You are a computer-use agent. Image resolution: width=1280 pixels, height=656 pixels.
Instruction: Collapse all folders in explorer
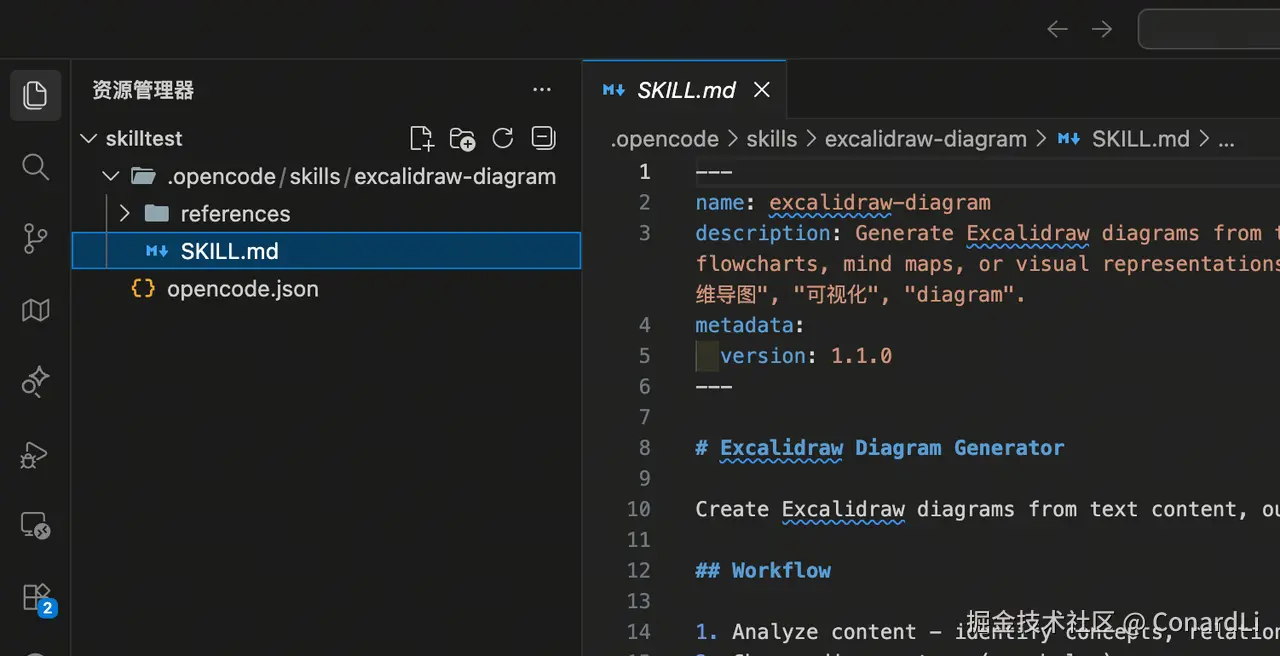tap(543, 138)
